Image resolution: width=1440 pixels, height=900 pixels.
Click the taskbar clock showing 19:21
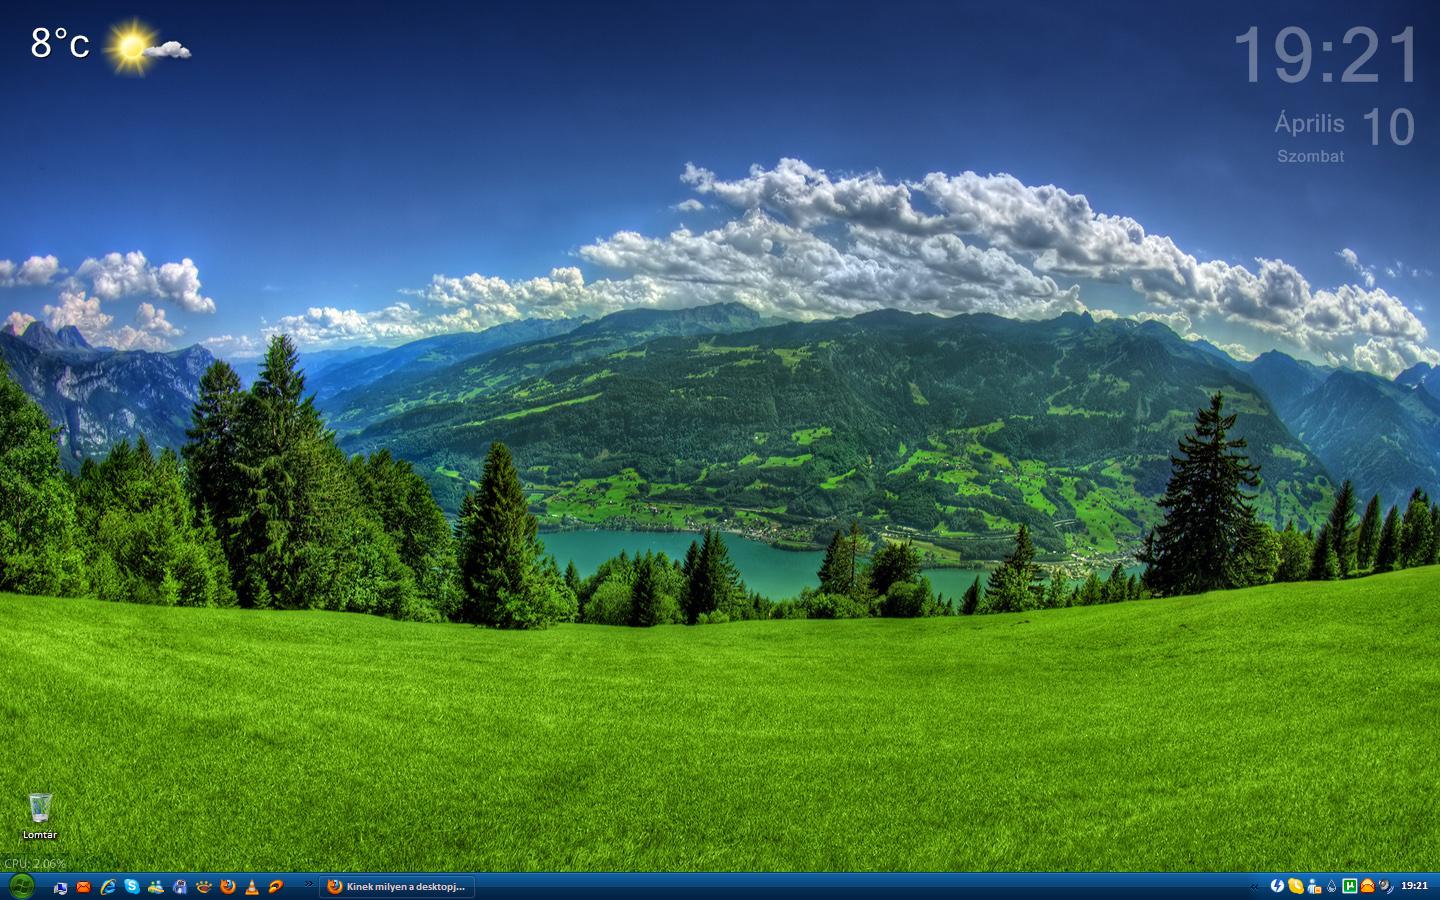(1414, 886)
